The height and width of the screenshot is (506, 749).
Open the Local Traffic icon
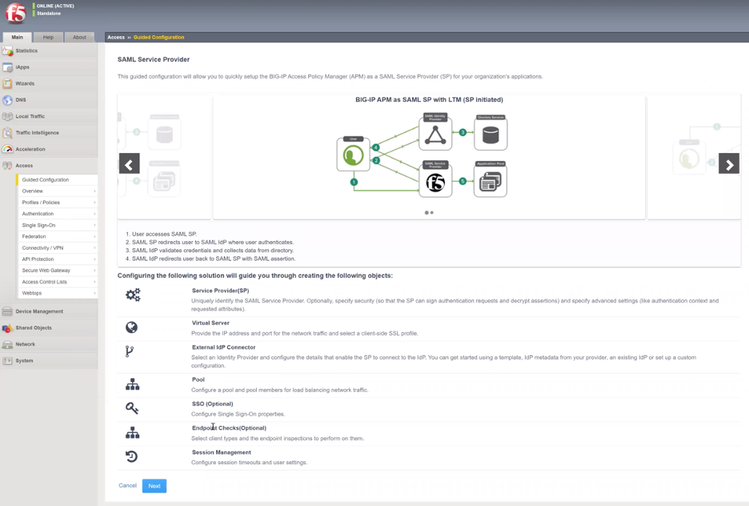click(x=7, y=116)
